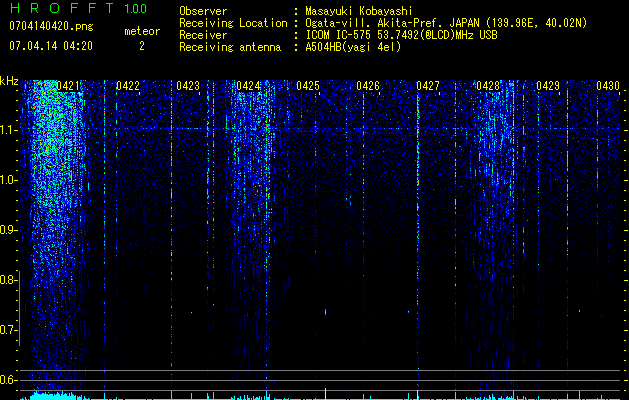The image size is (629, 400).
Task: Click the 0424 time marker
Action: click(x=248, y=86)
